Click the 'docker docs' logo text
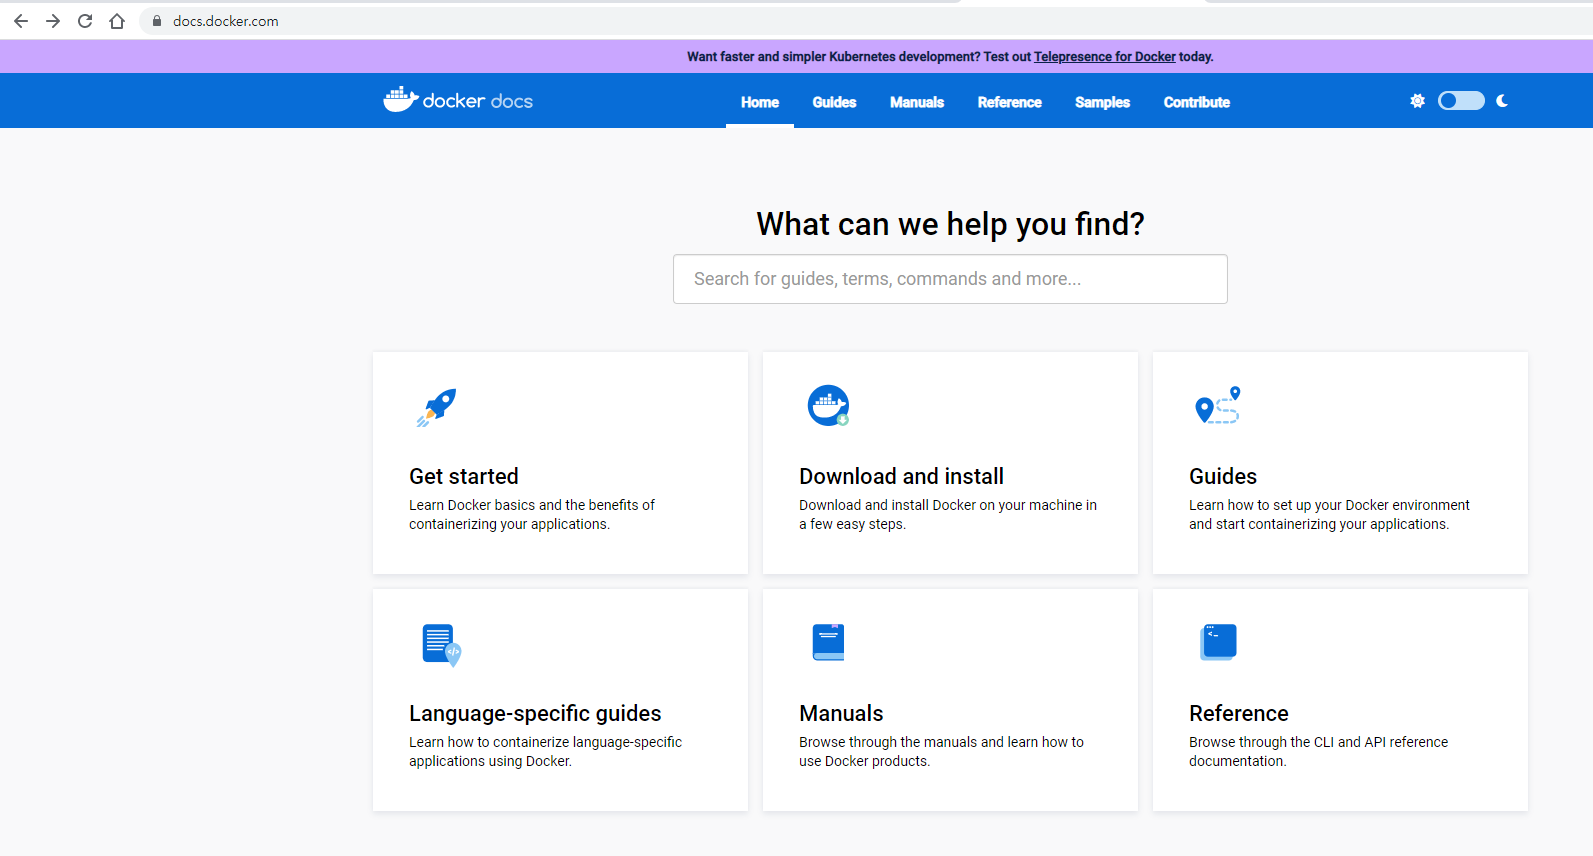The image size is (1593, 856). 478,101
